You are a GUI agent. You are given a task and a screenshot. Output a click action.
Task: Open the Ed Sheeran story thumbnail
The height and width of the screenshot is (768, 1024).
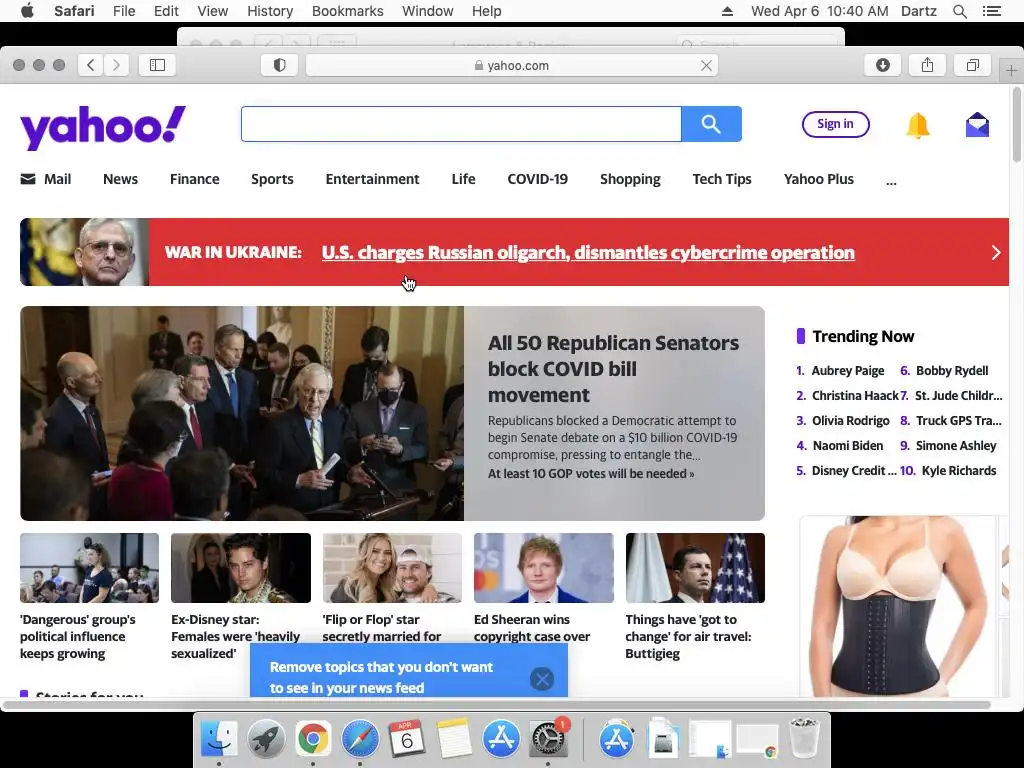point(543,568)
